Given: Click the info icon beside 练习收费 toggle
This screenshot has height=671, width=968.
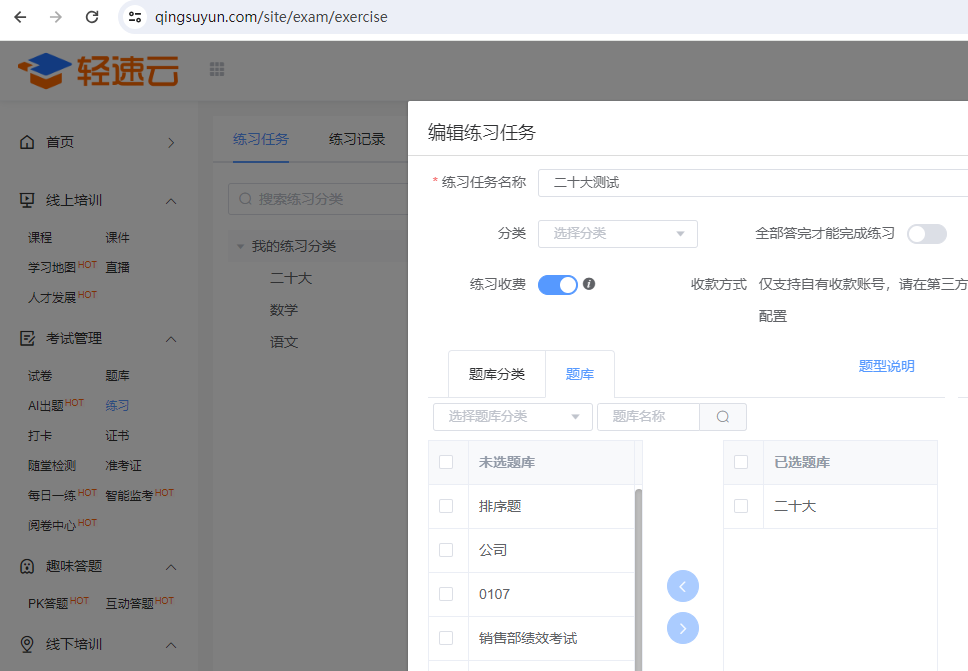Looking at the screenshot, I should [589, 284].
